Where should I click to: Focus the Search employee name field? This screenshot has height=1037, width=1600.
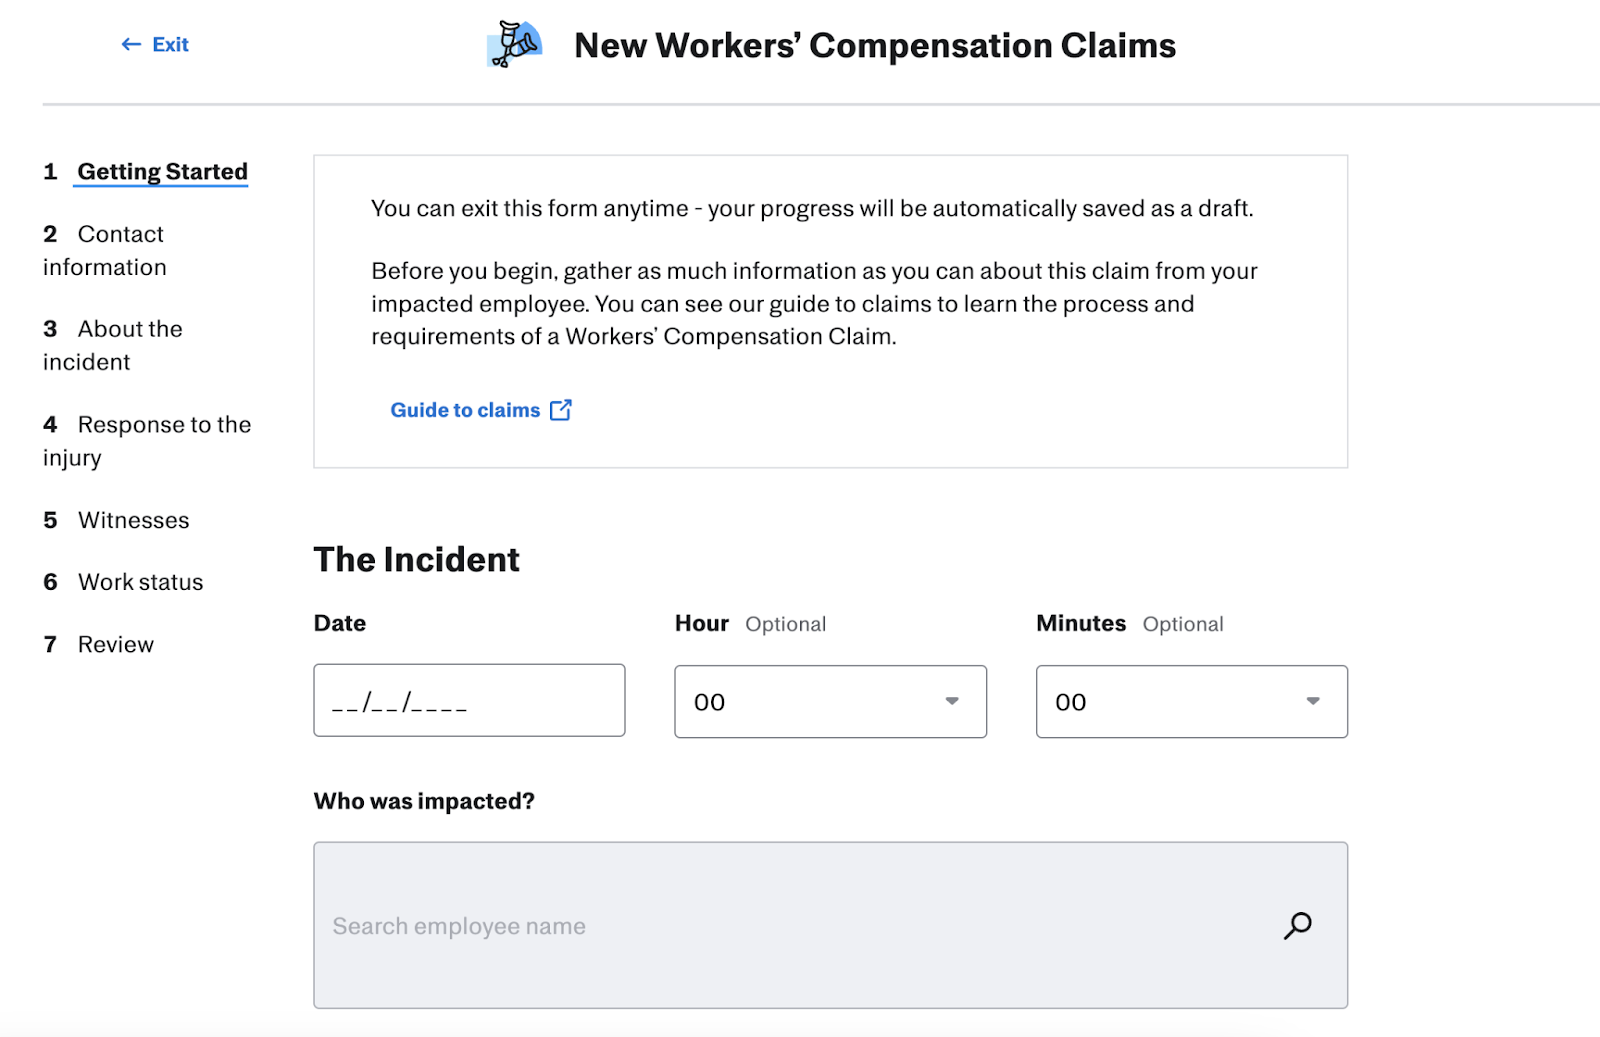800,926
